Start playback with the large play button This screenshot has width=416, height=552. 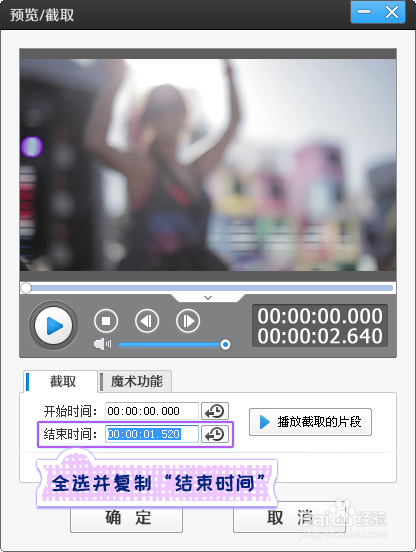coord(53,325)
